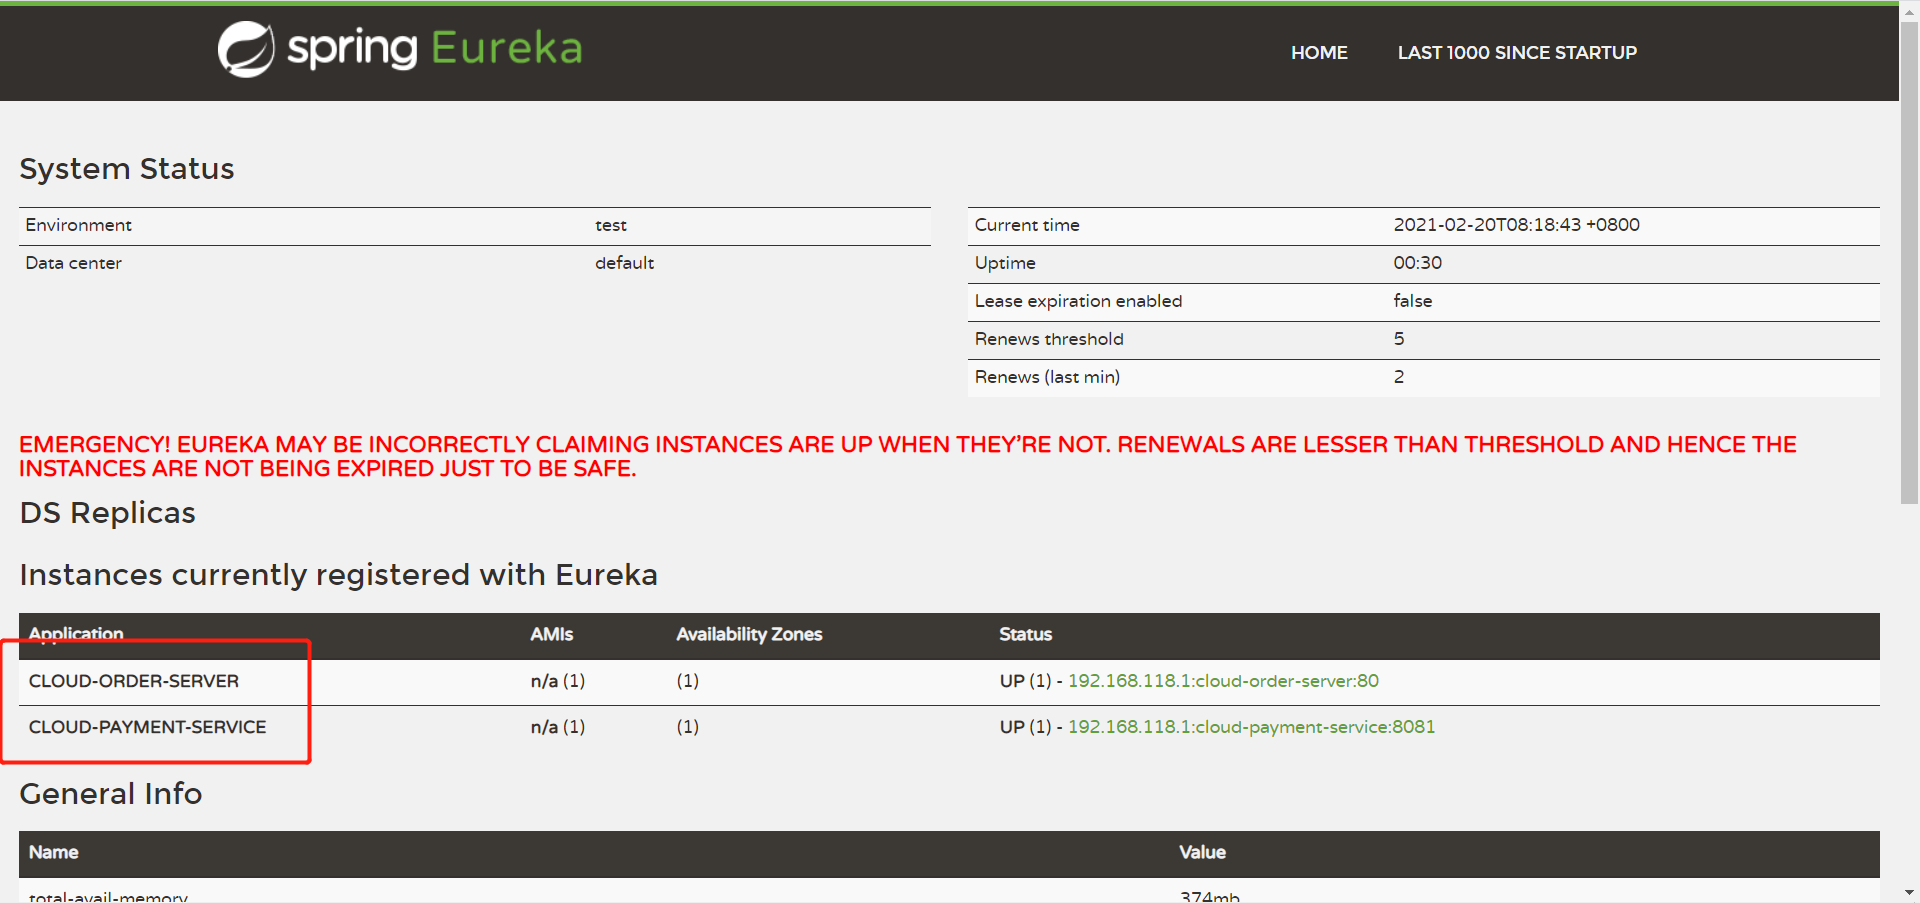The image size is (1920, 903).
Task: Click the scrollbar down arrow
Action: [1909, 892]
